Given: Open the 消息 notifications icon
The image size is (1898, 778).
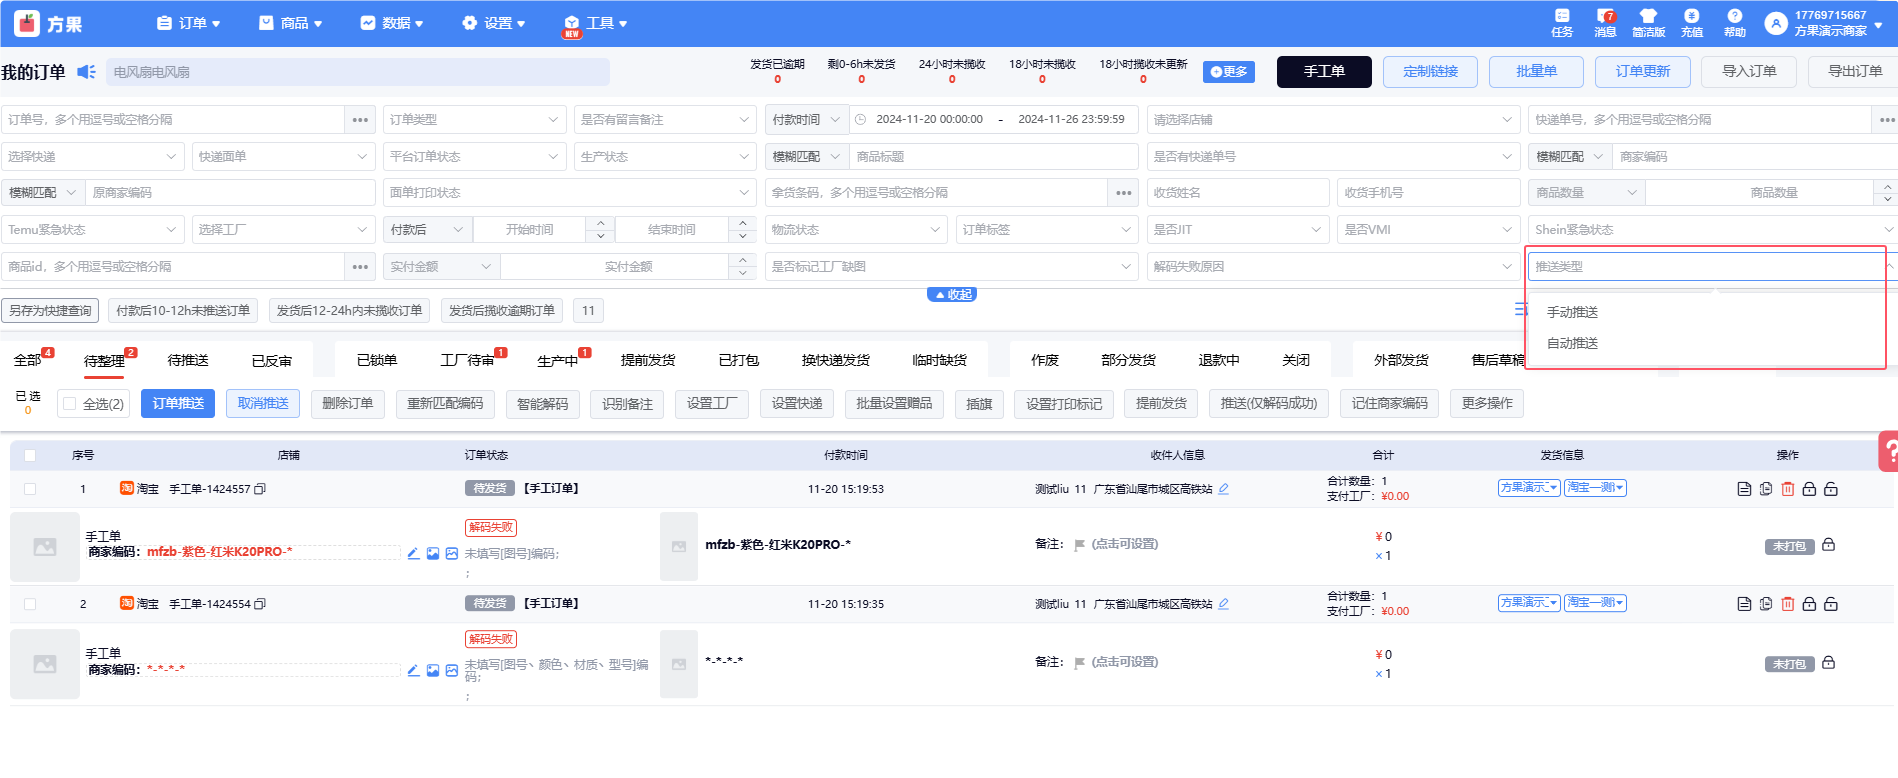Looking at the screenshot, I should click(1605, 18).
